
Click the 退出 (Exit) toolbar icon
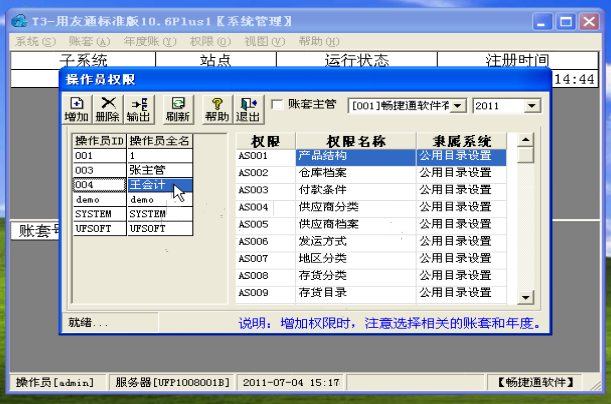[246, 109]
